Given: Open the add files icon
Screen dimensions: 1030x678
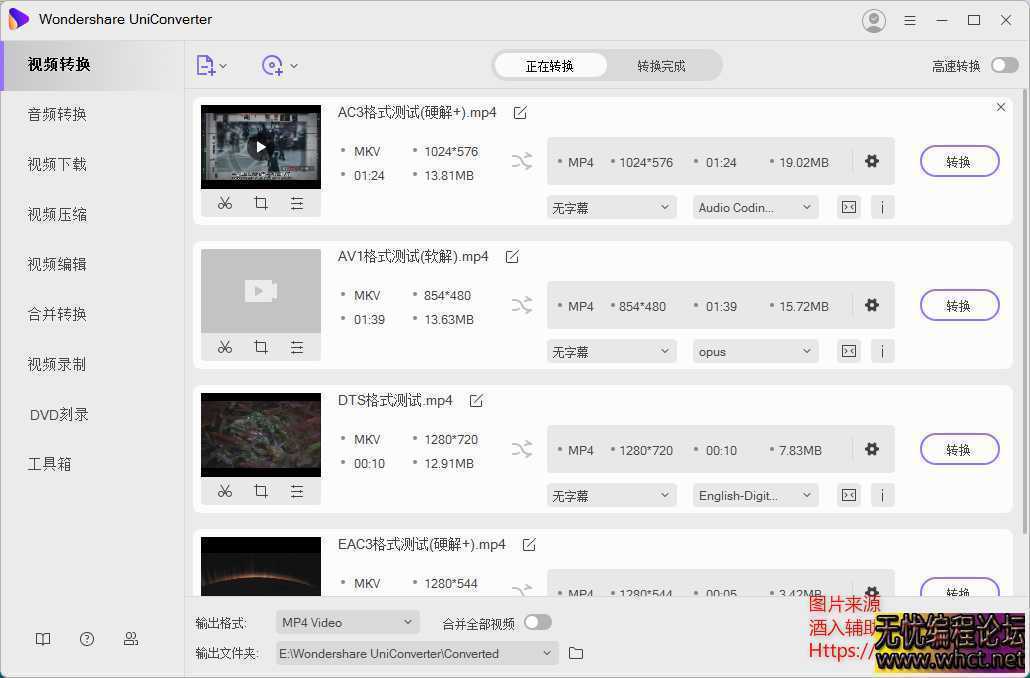Looking at the screenshot, I should pyautogui.click(x=206, y=65).
